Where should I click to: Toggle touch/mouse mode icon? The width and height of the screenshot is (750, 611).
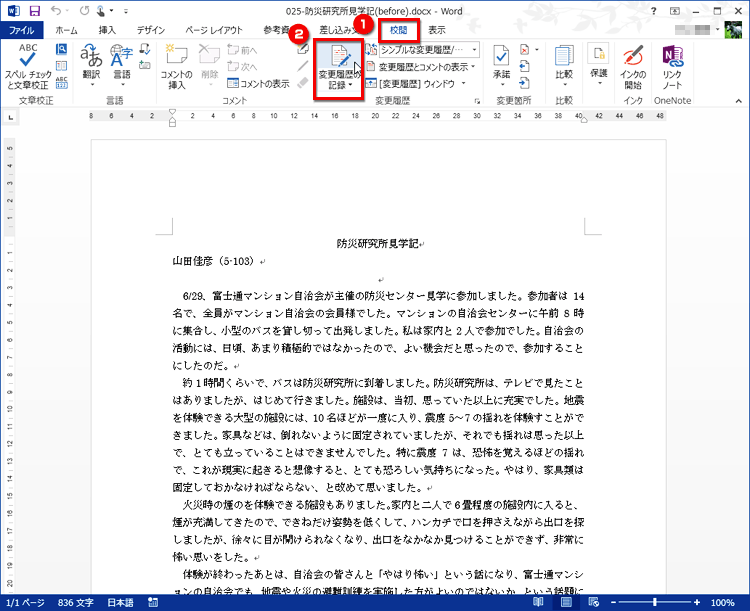pyautogui.click(x=101, y=11)
